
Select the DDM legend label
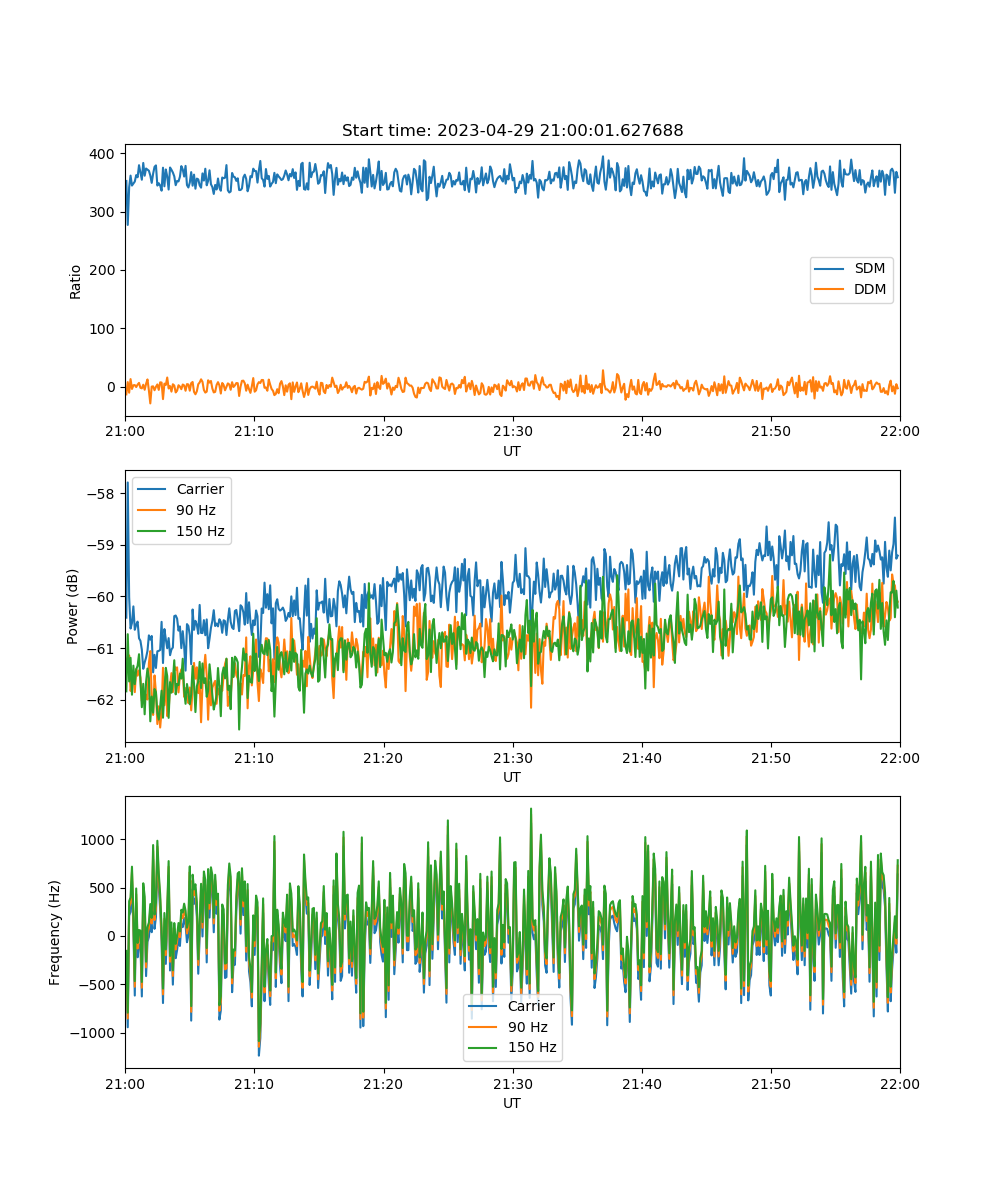tap(871, 290)
